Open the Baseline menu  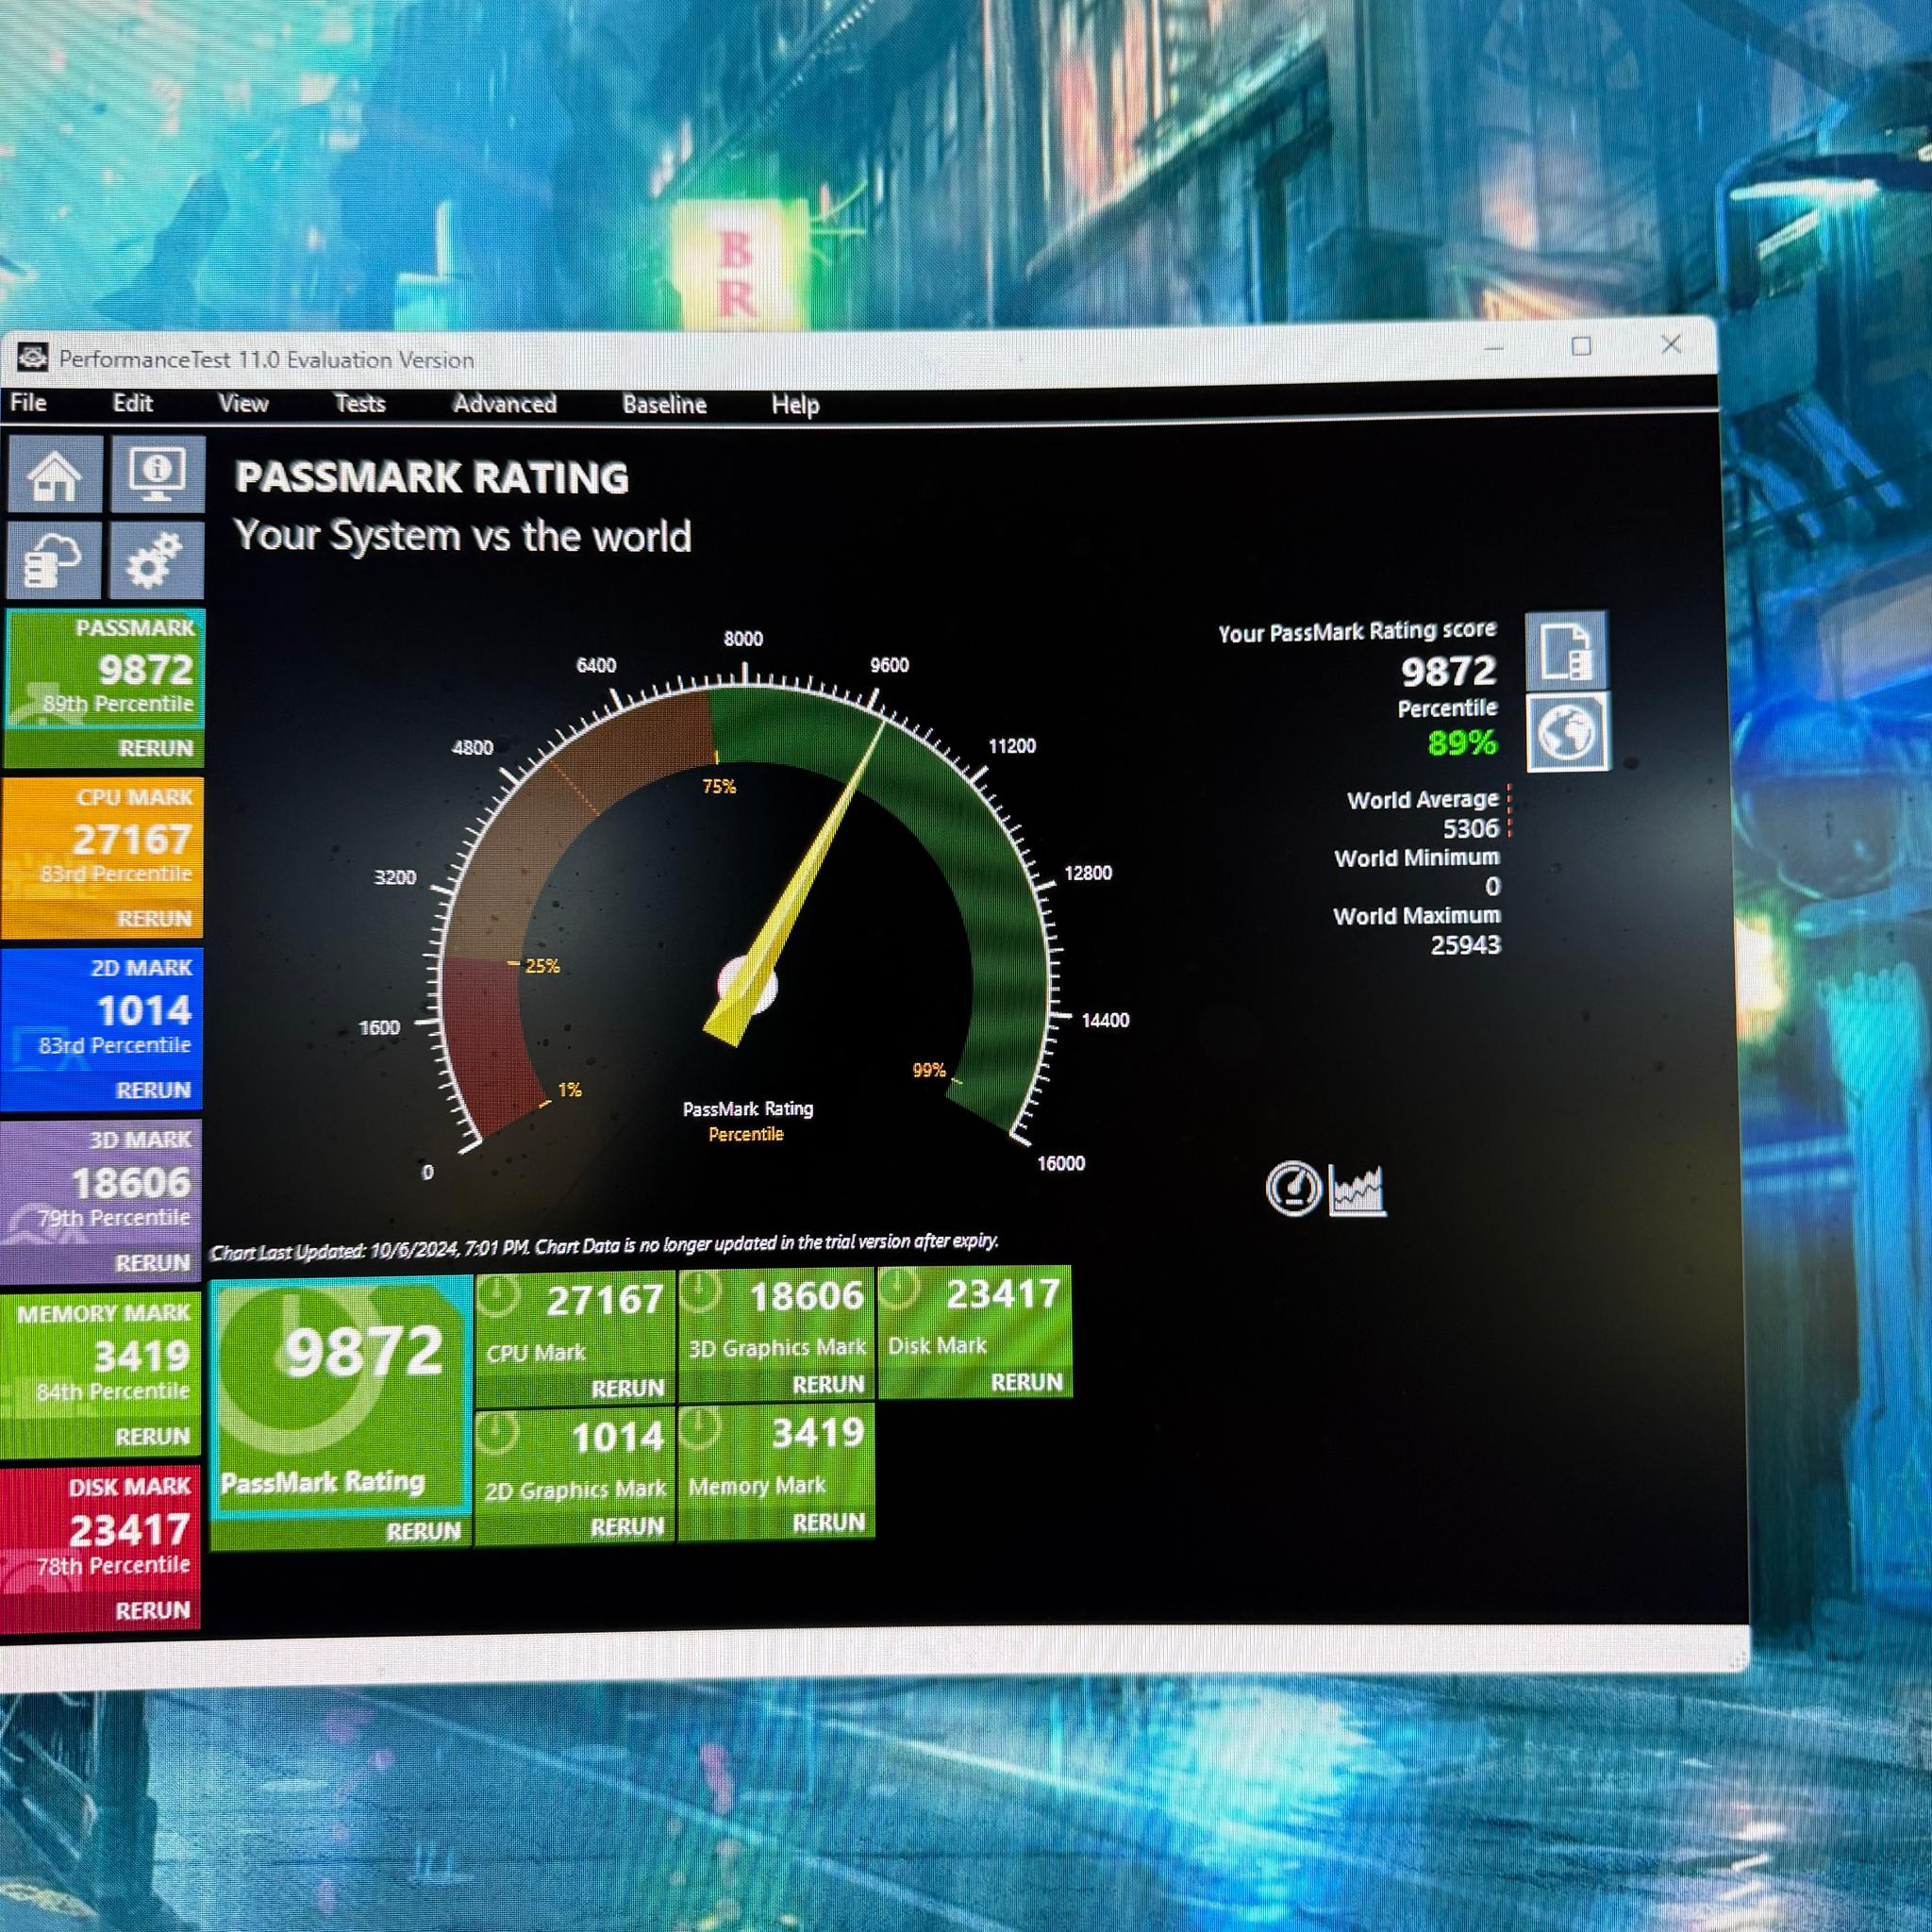coord(665,404)
